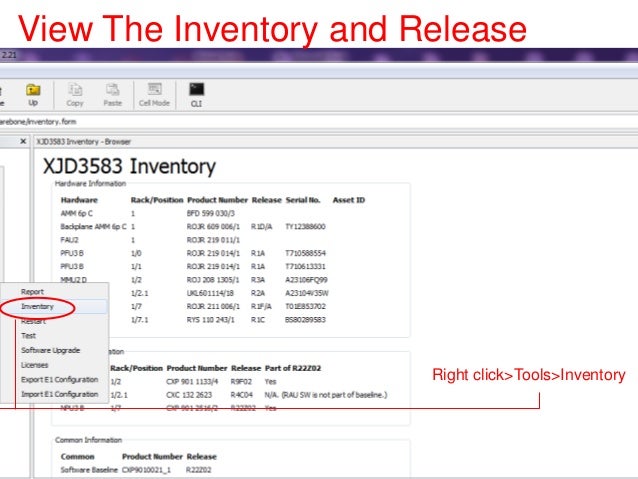Viewport: 638px width, 479px height.
Task: Click the RAU SW not part of baseline note
Action: [x=326, y=395]
